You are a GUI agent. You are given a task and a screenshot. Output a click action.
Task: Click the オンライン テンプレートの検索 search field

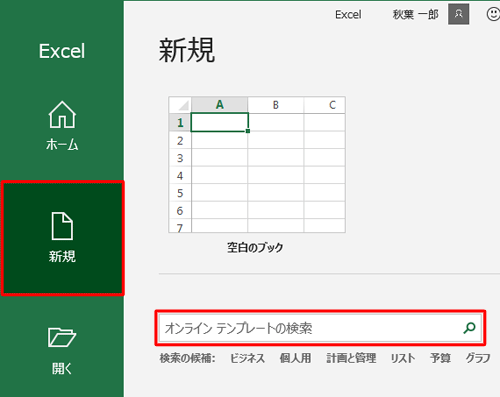[320, 328]
